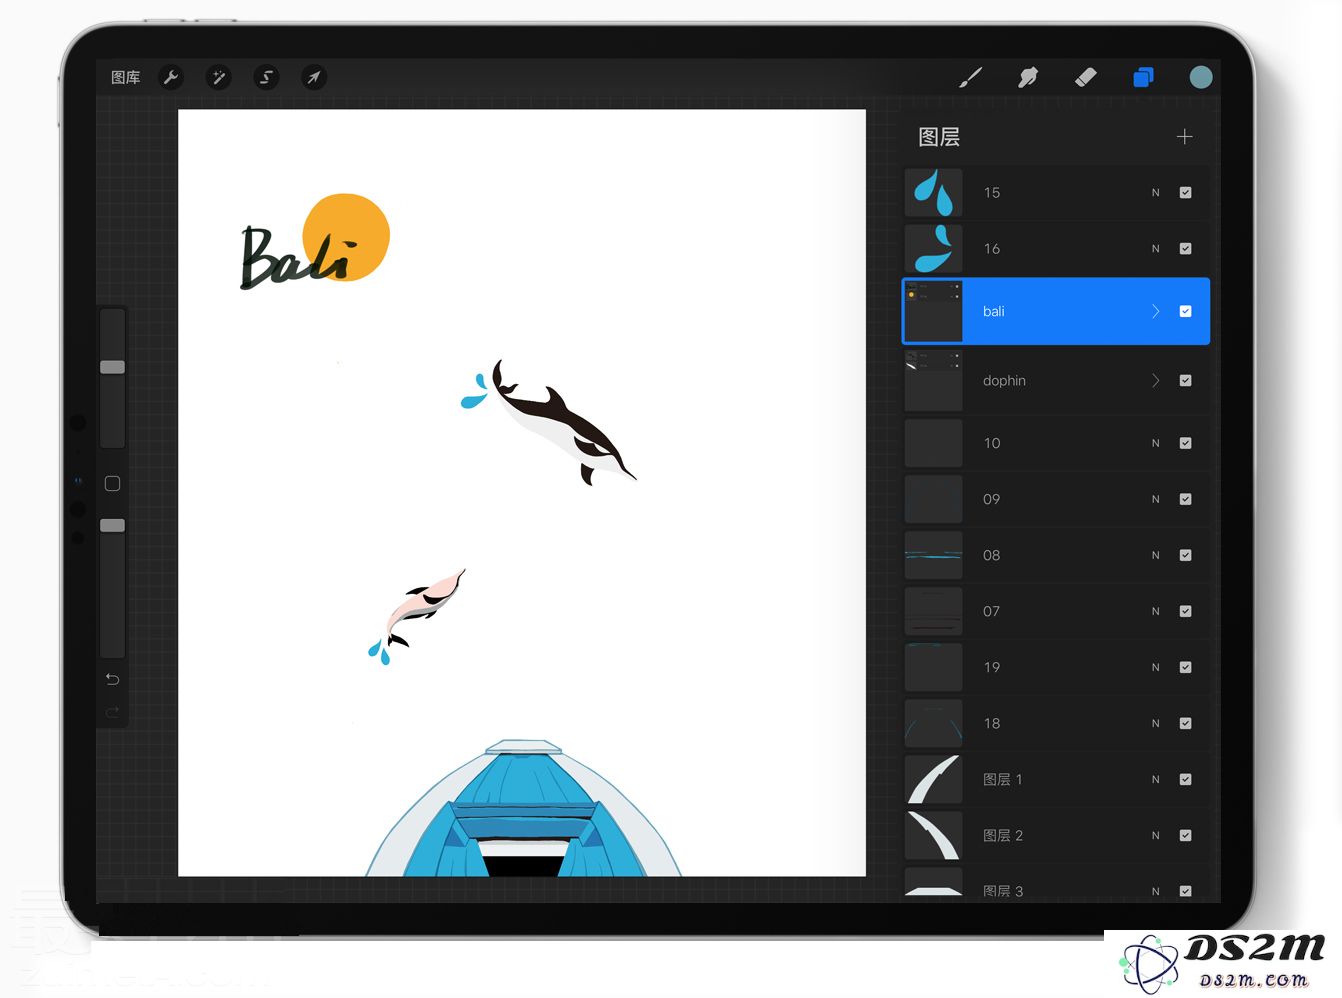This screenshot has width=1342, height=998.
Task: Open the 图库 gallery
Action: pos(126,77)
